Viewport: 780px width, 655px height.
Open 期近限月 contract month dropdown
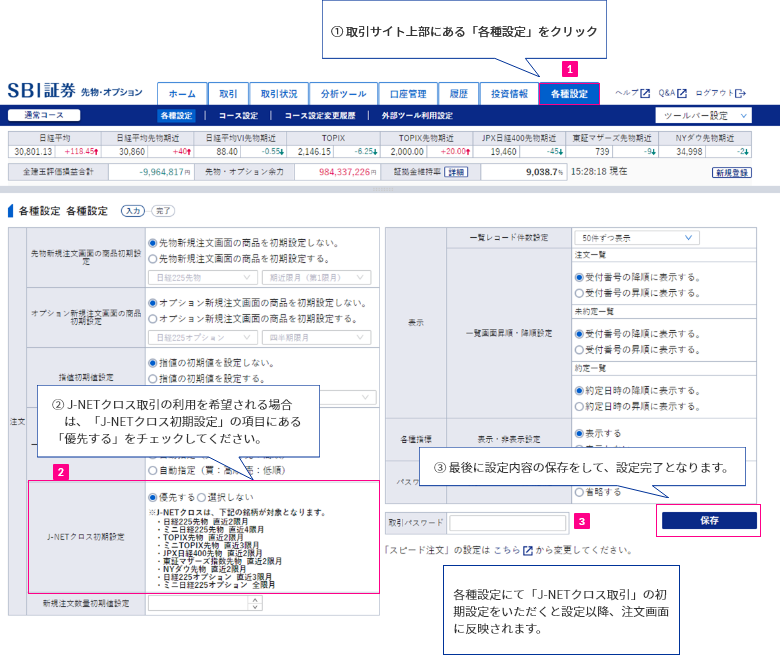316,278
